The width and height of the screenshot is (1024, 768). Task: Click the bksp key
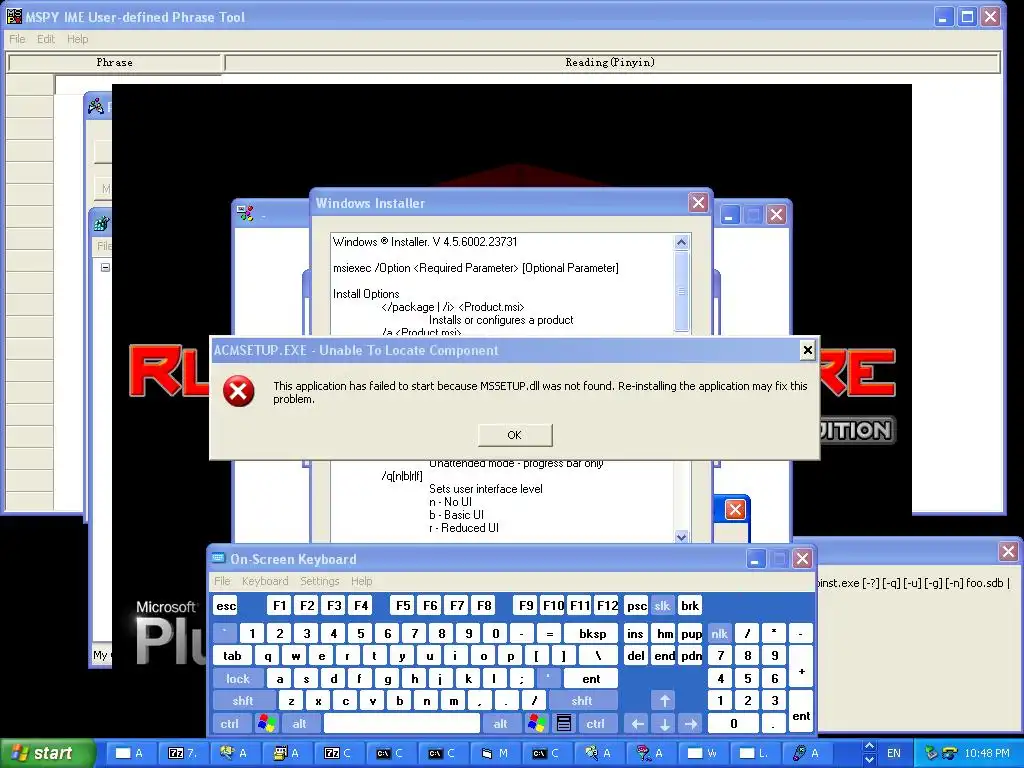(x=592, y=633)
